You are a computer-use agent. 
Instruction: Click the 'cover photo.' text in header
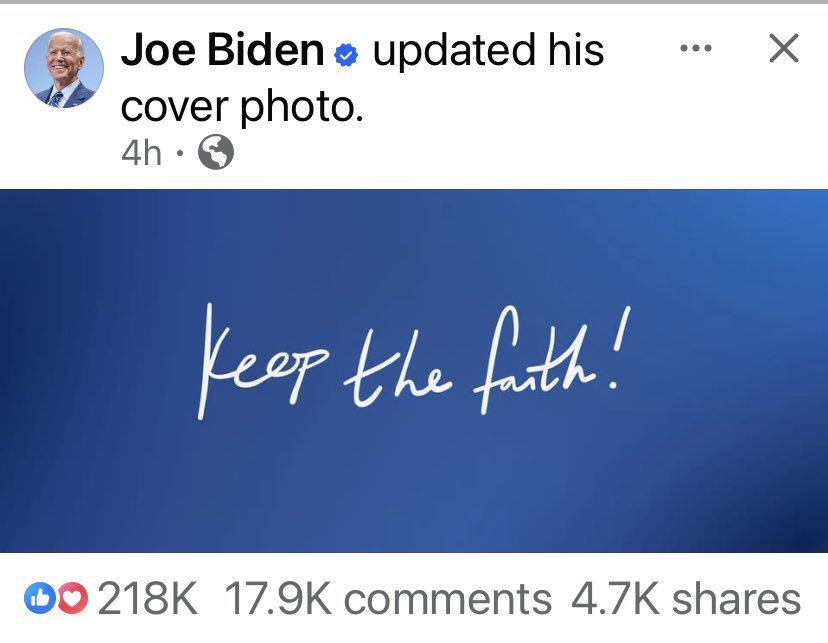pyautogui.click(x=242, y=107)
